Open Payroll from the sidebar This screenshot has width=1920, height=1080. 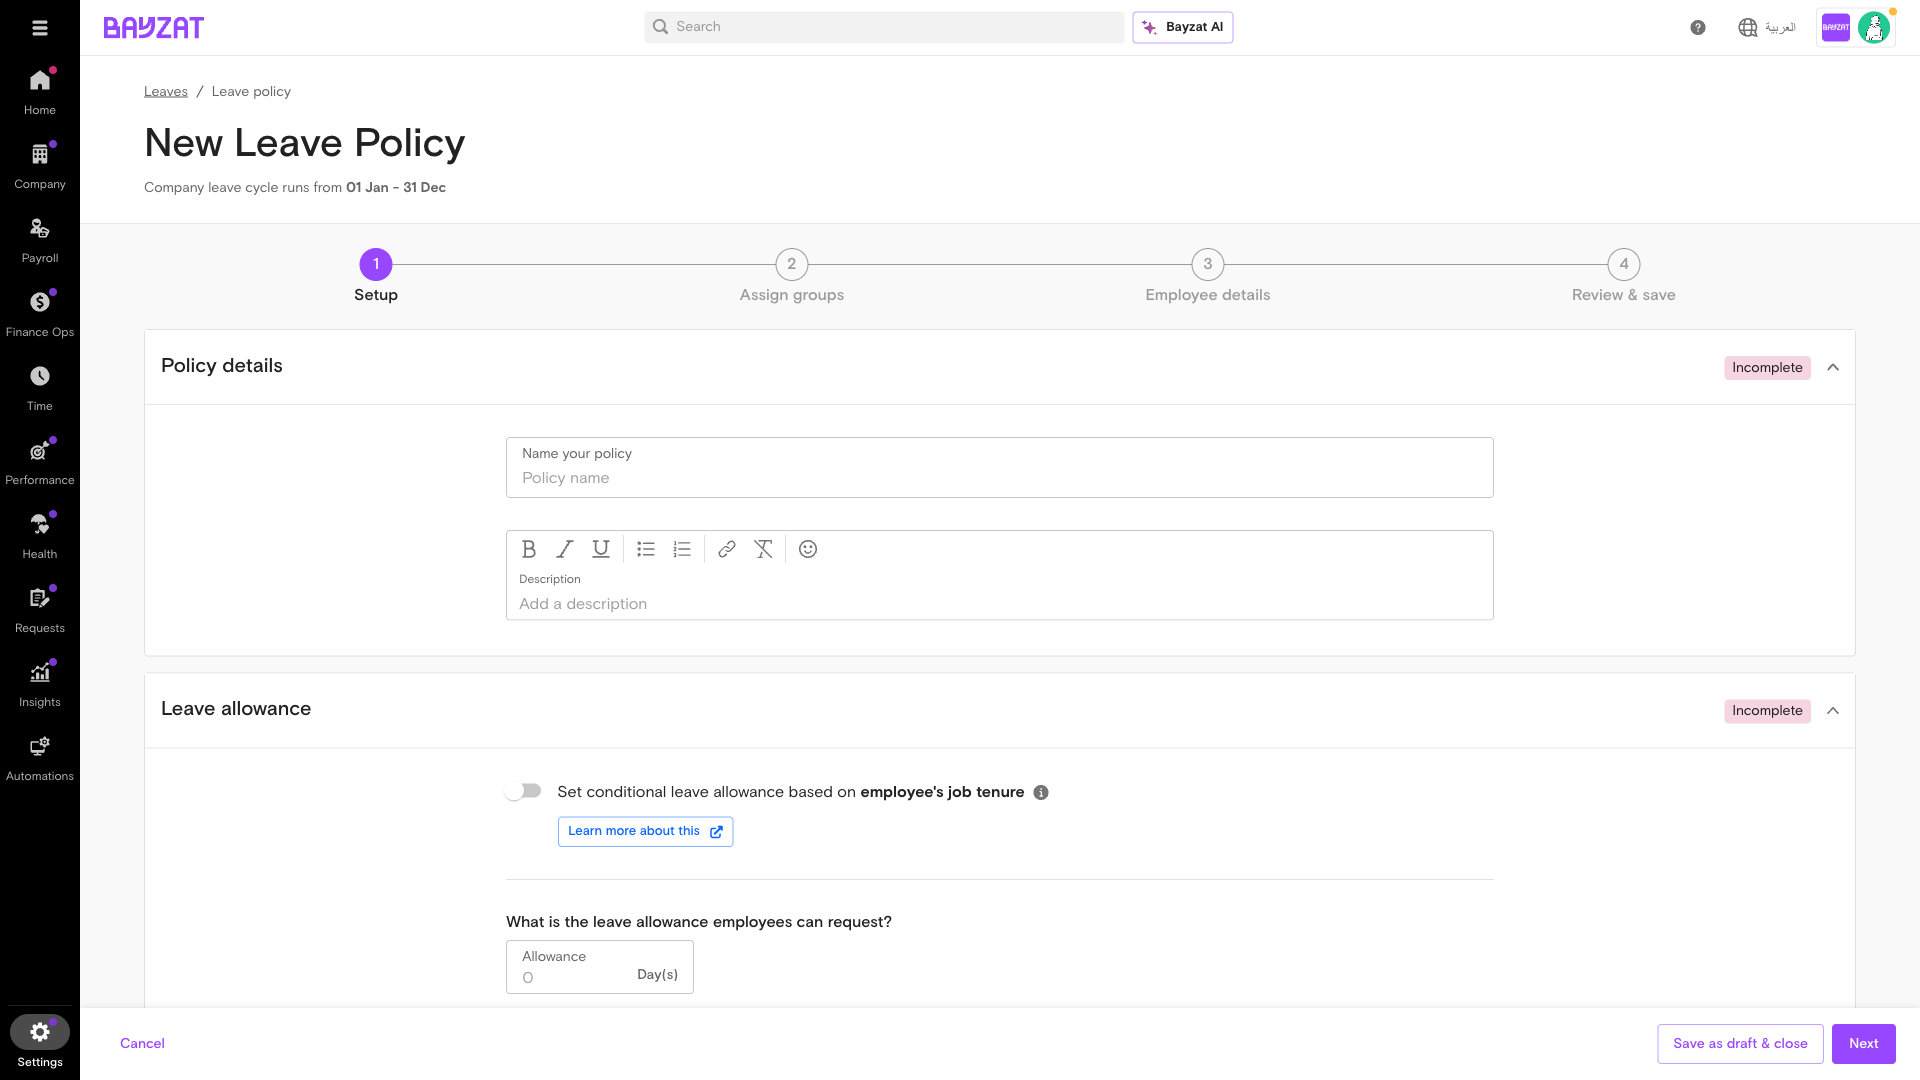coord(40,240)
